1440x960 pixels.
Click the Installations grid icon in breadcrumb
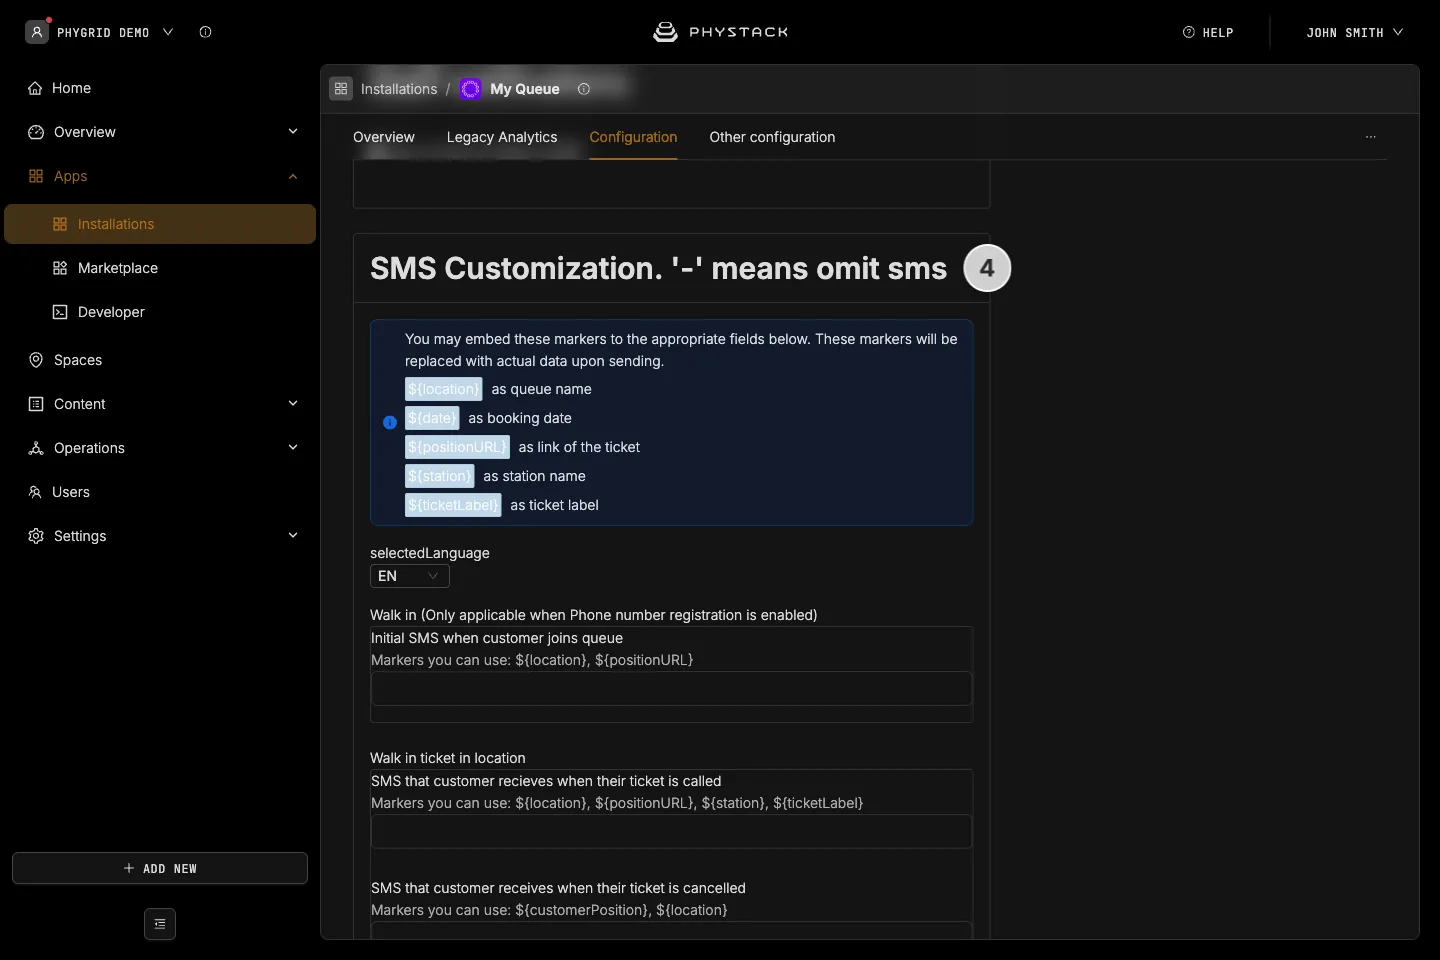click(x=341, y=89)
